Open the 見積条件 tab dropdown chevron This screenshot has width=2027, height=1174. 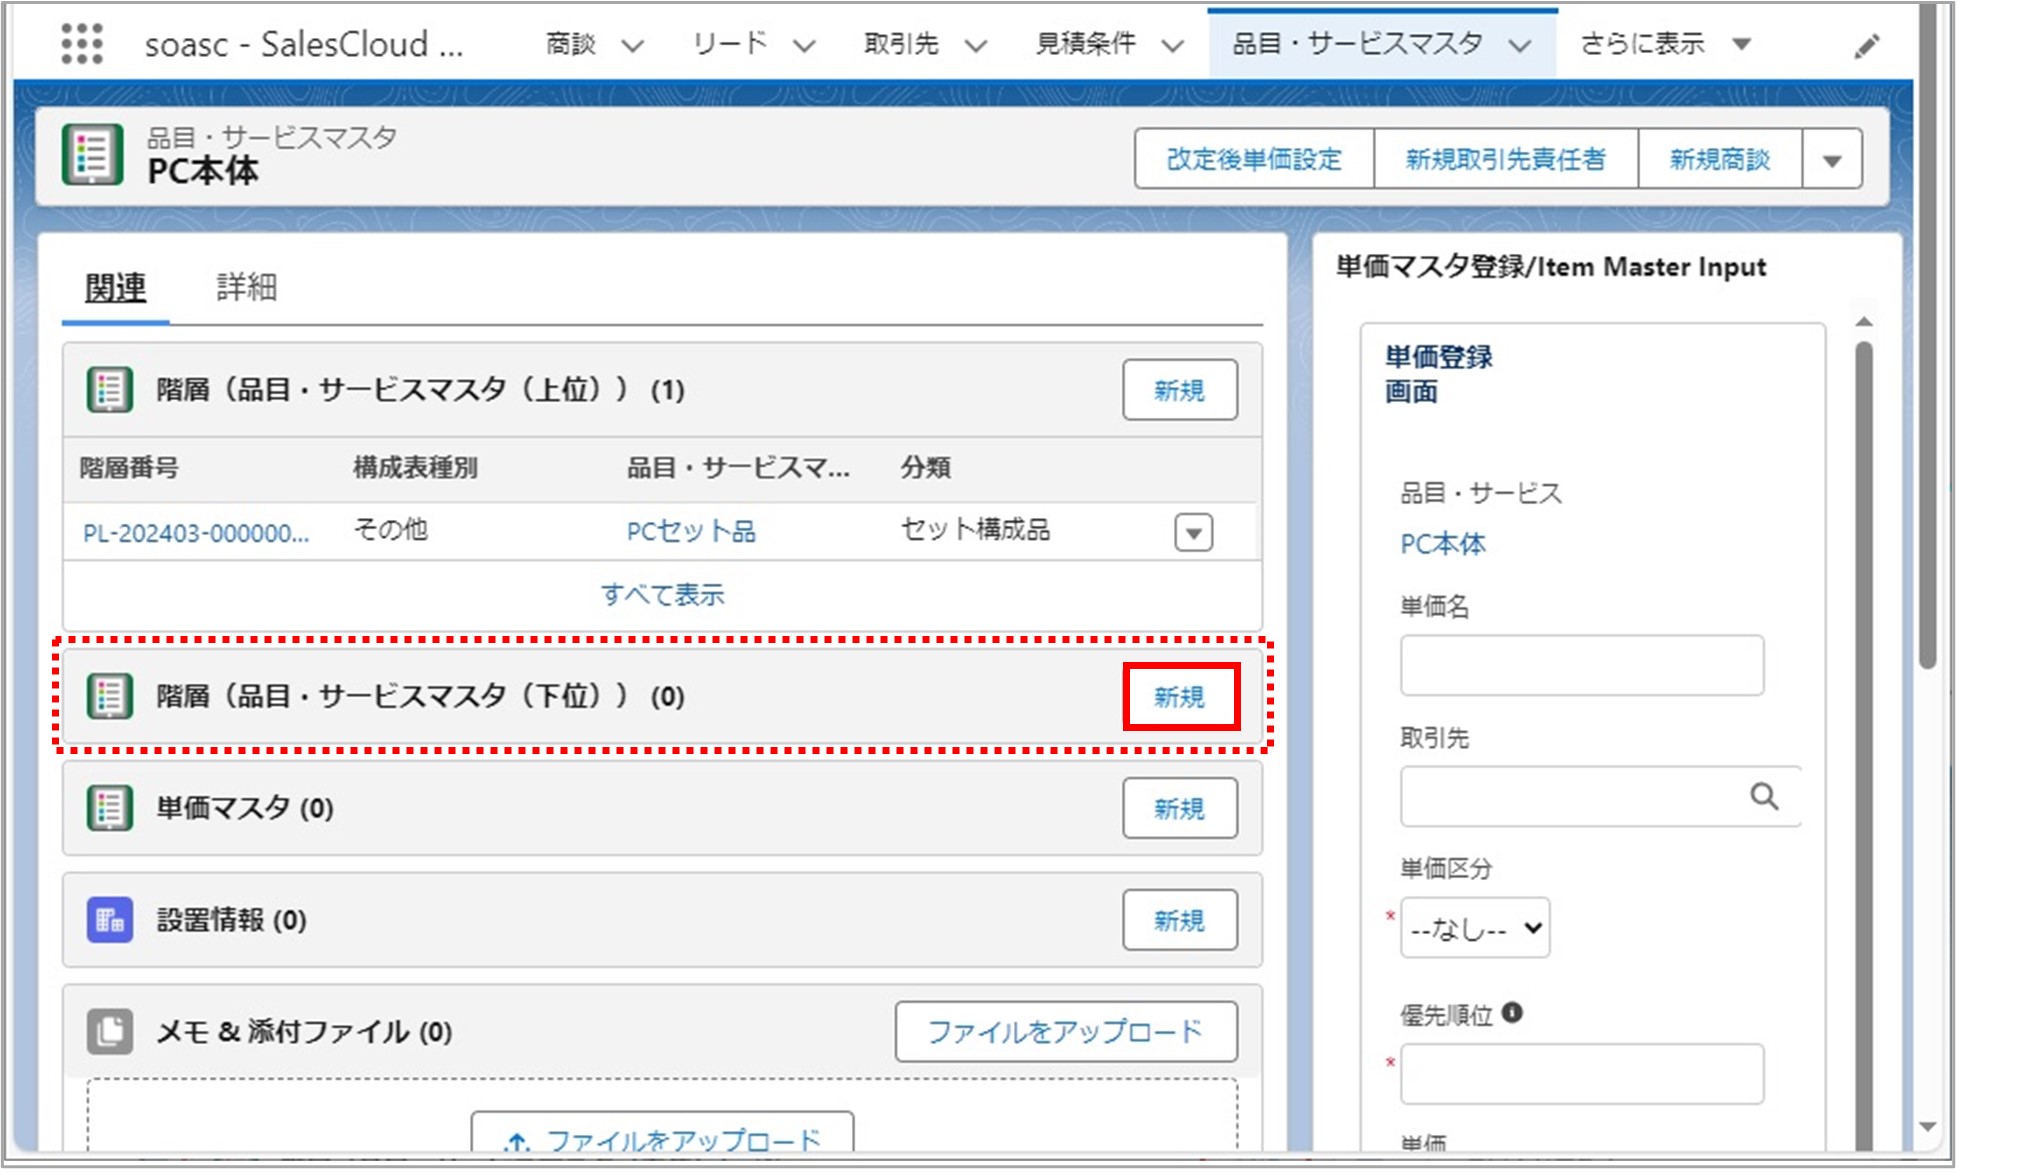click(x=1173, y=45)
